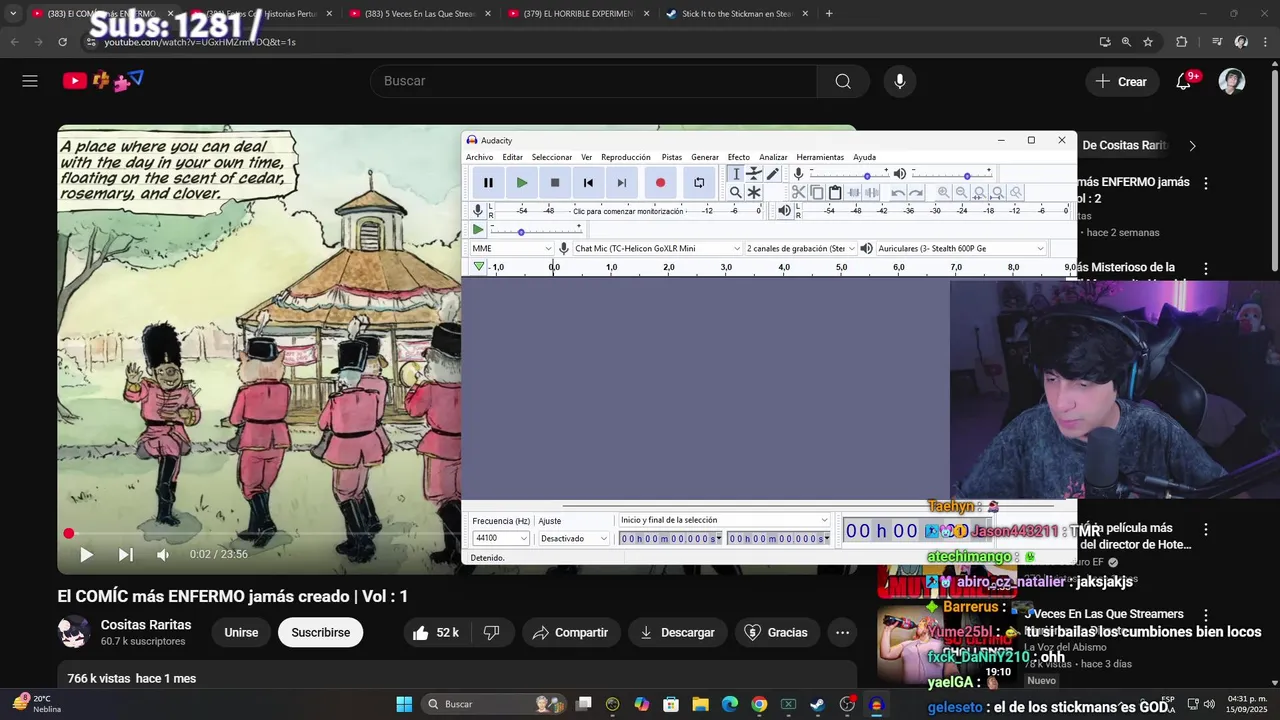The image size is (1280, 720).
Task: Skip to start in Audacity transport
Action: (588, 183)
